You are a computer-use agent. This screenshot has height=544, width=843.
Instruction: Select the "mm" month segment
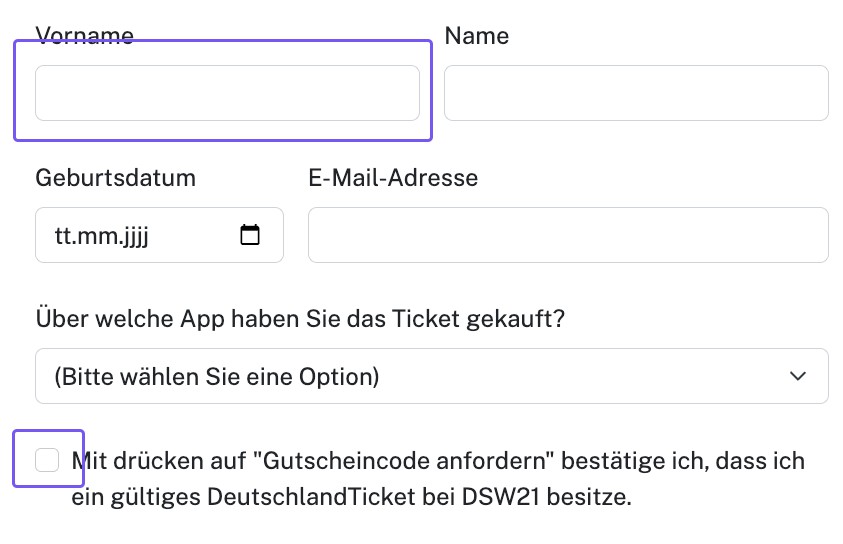pos(98,237)
